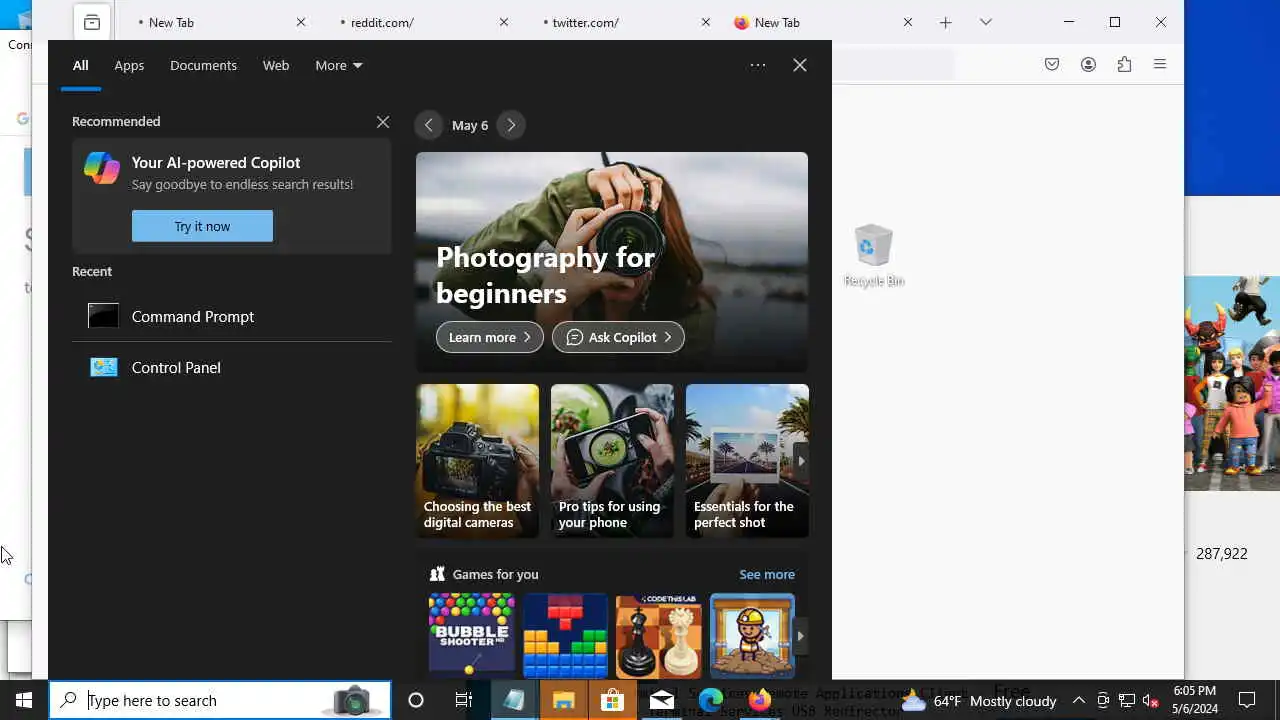Open clock showing 6:05 PM
This screenshot has height=720, width=1280.
point(1195,700)
